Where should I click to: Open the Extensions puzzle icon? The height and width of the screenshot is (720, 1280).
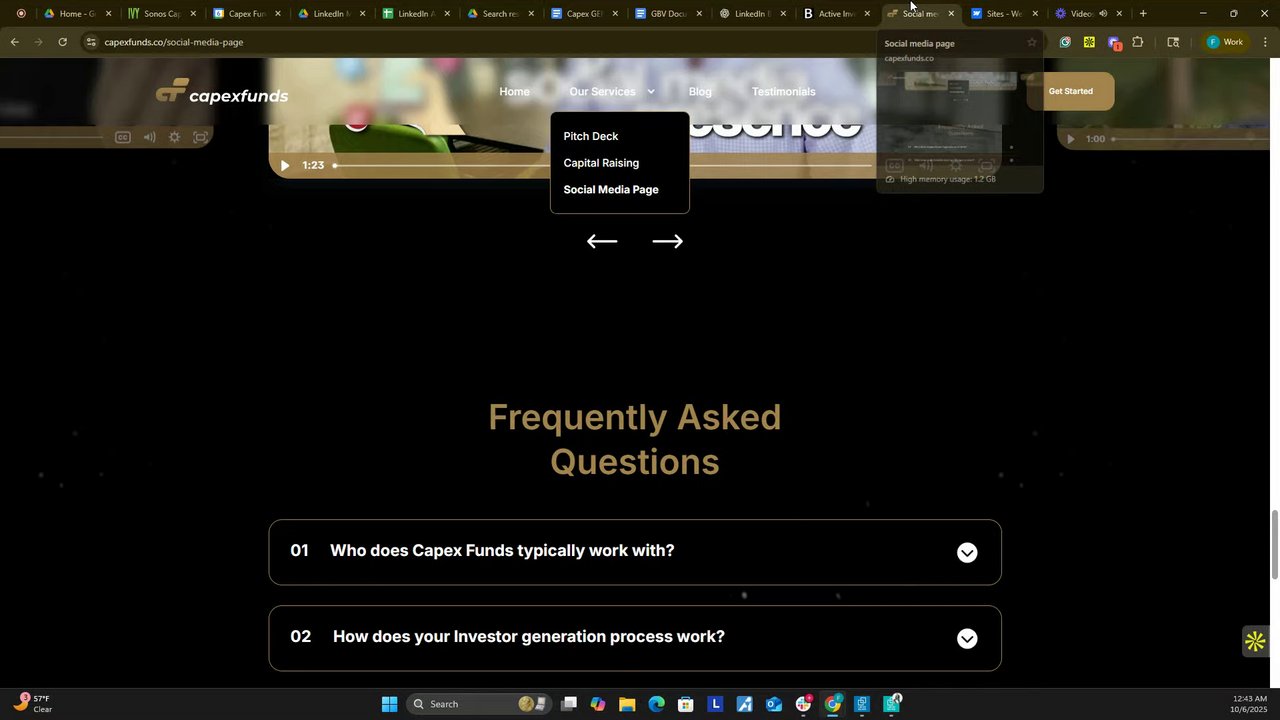click(x=1138, y=42)
